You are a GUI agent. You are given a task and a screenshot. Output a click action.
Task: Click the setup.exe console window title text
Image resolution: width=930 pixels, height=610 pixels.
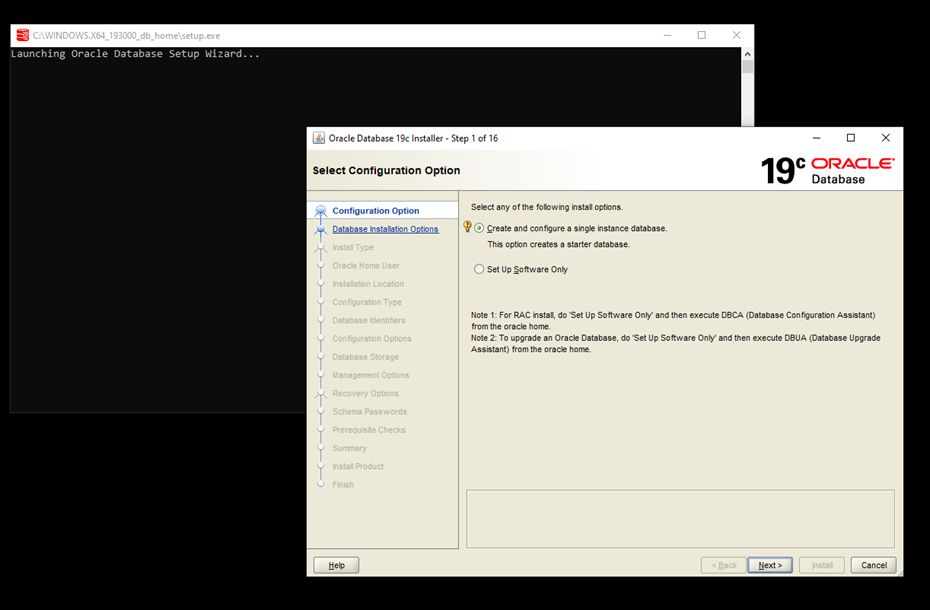coord(126,36)
